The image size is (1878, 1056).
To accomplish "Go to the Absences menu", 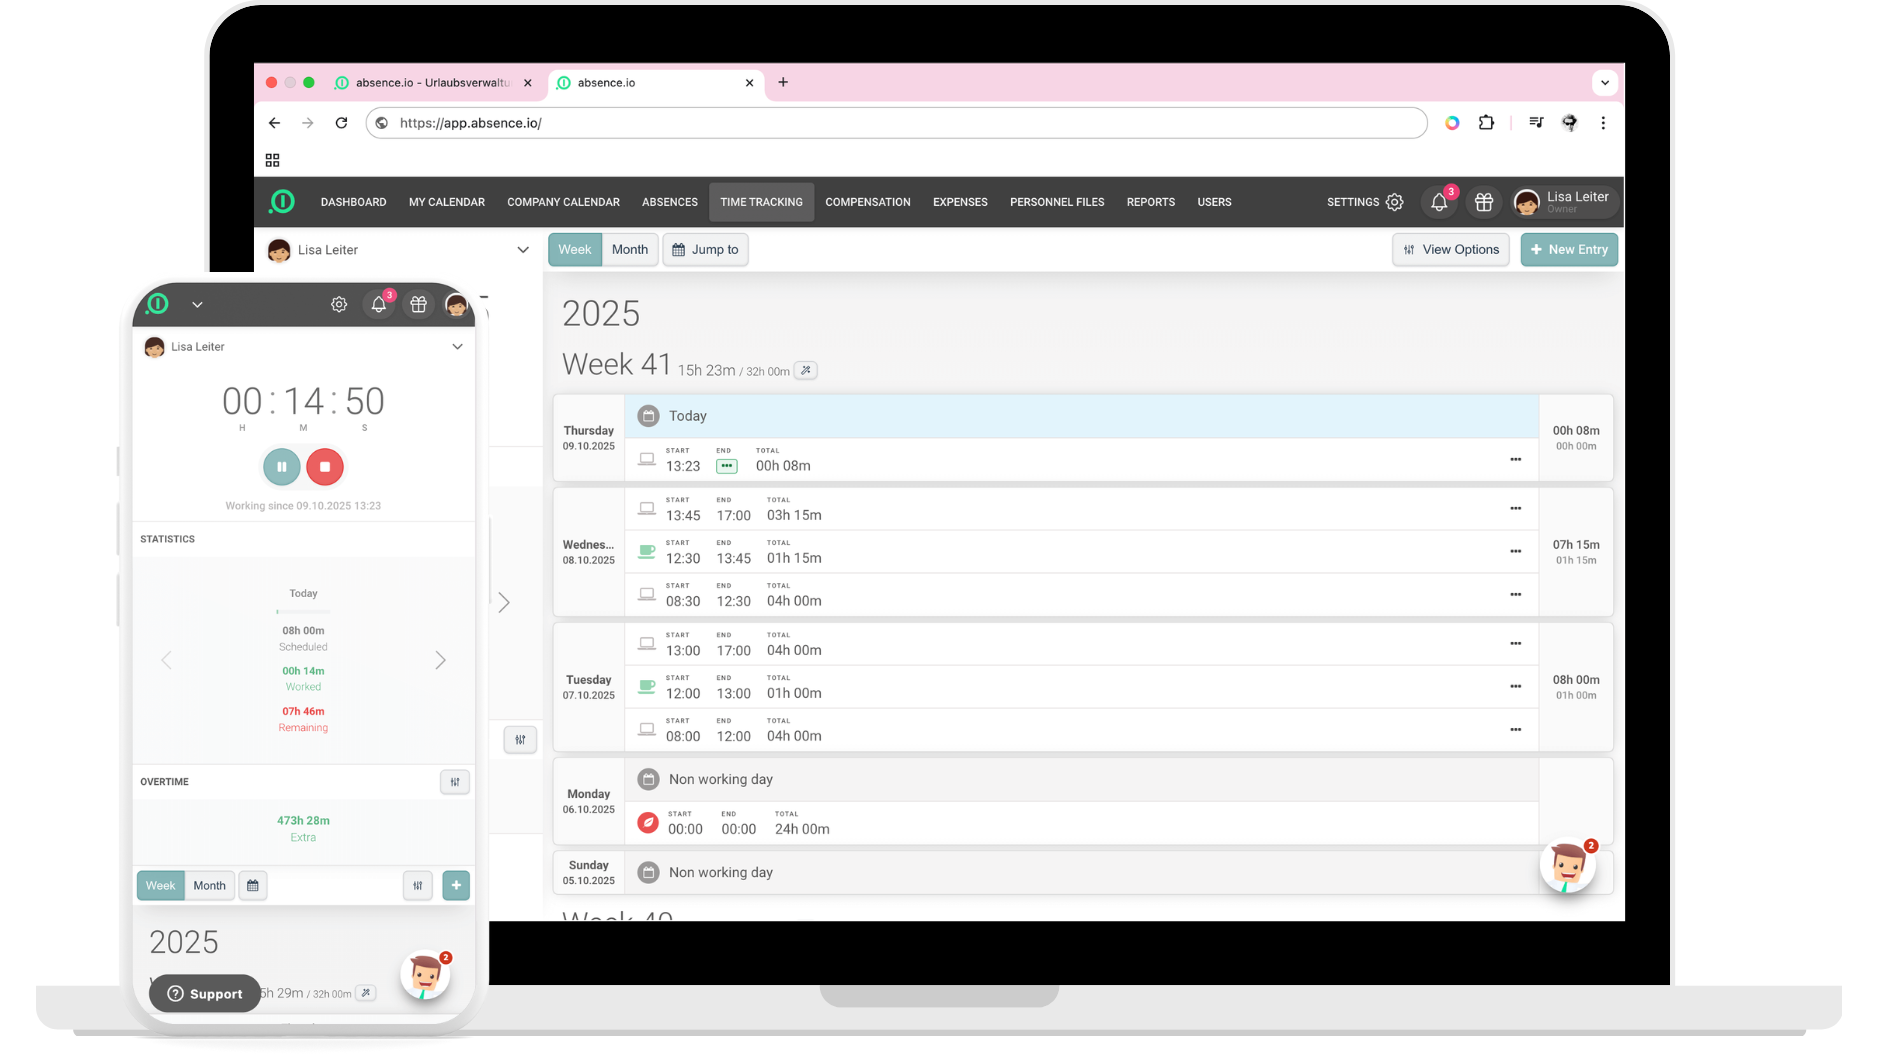I will [x=669, y=203].
